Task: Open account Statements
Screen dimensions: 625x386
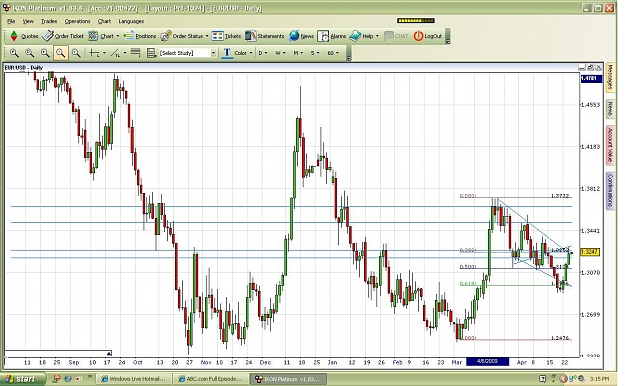Action: 265,36
